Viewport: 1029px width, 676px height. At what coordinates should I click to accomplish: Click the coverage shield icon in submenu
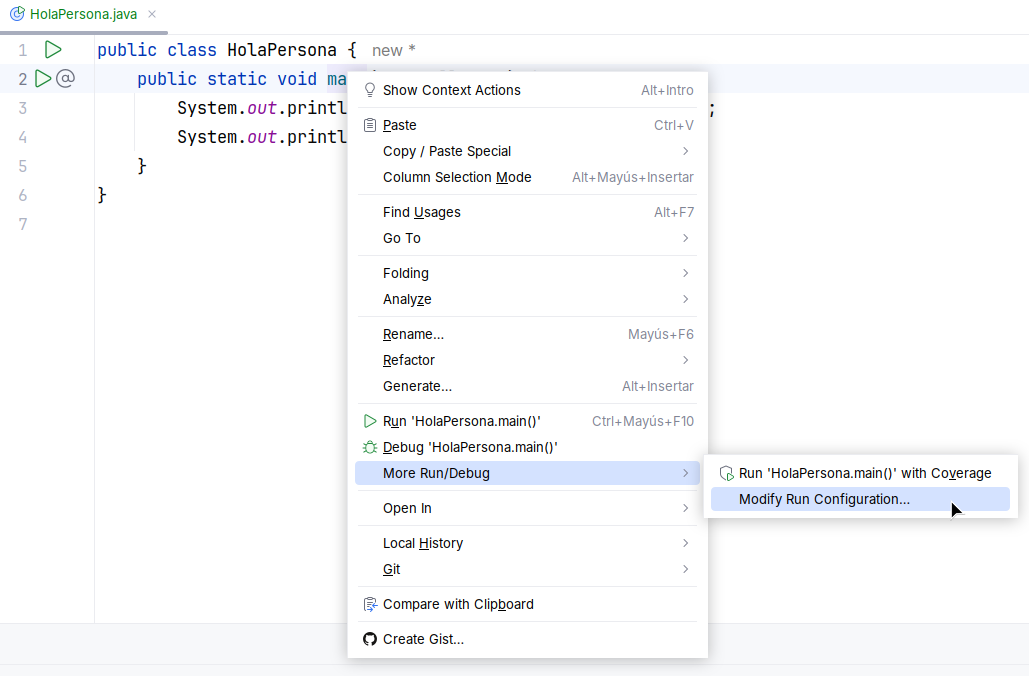727,473
